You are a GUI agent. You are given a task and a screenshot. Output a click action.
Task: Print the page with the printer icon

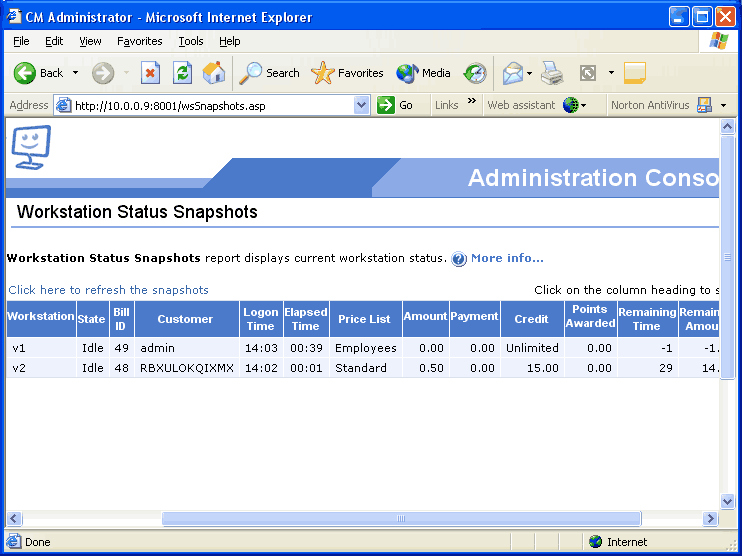552,73
